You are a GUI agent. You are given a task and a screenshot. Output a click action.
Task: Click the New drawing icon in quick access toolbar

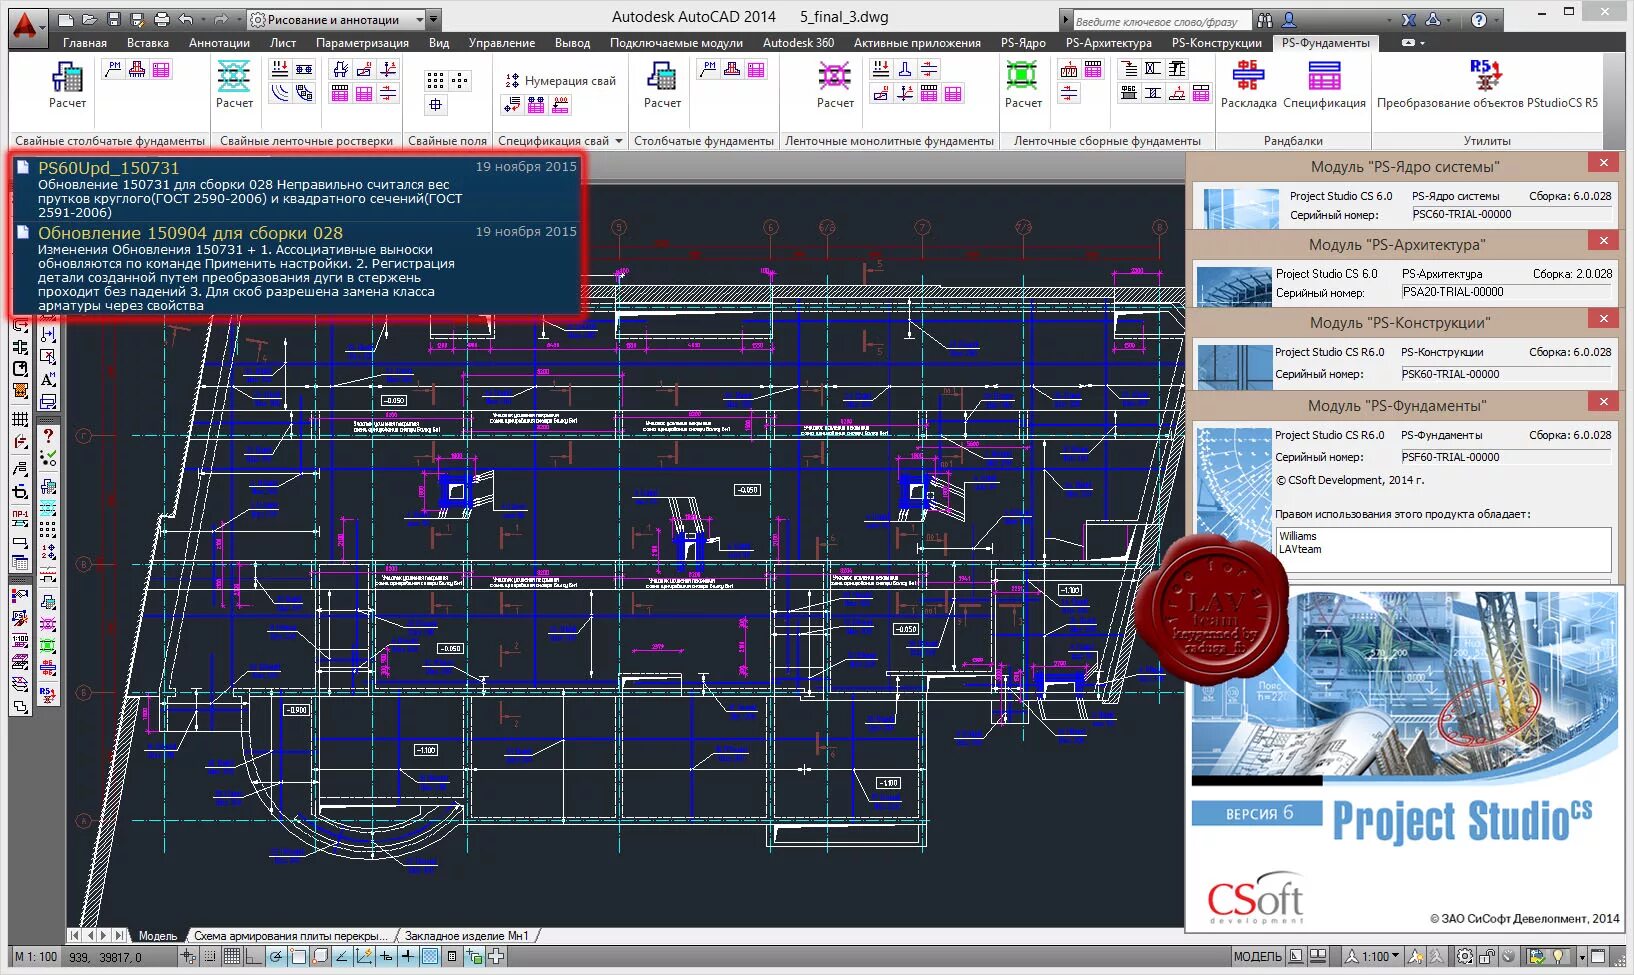[66, 19]
